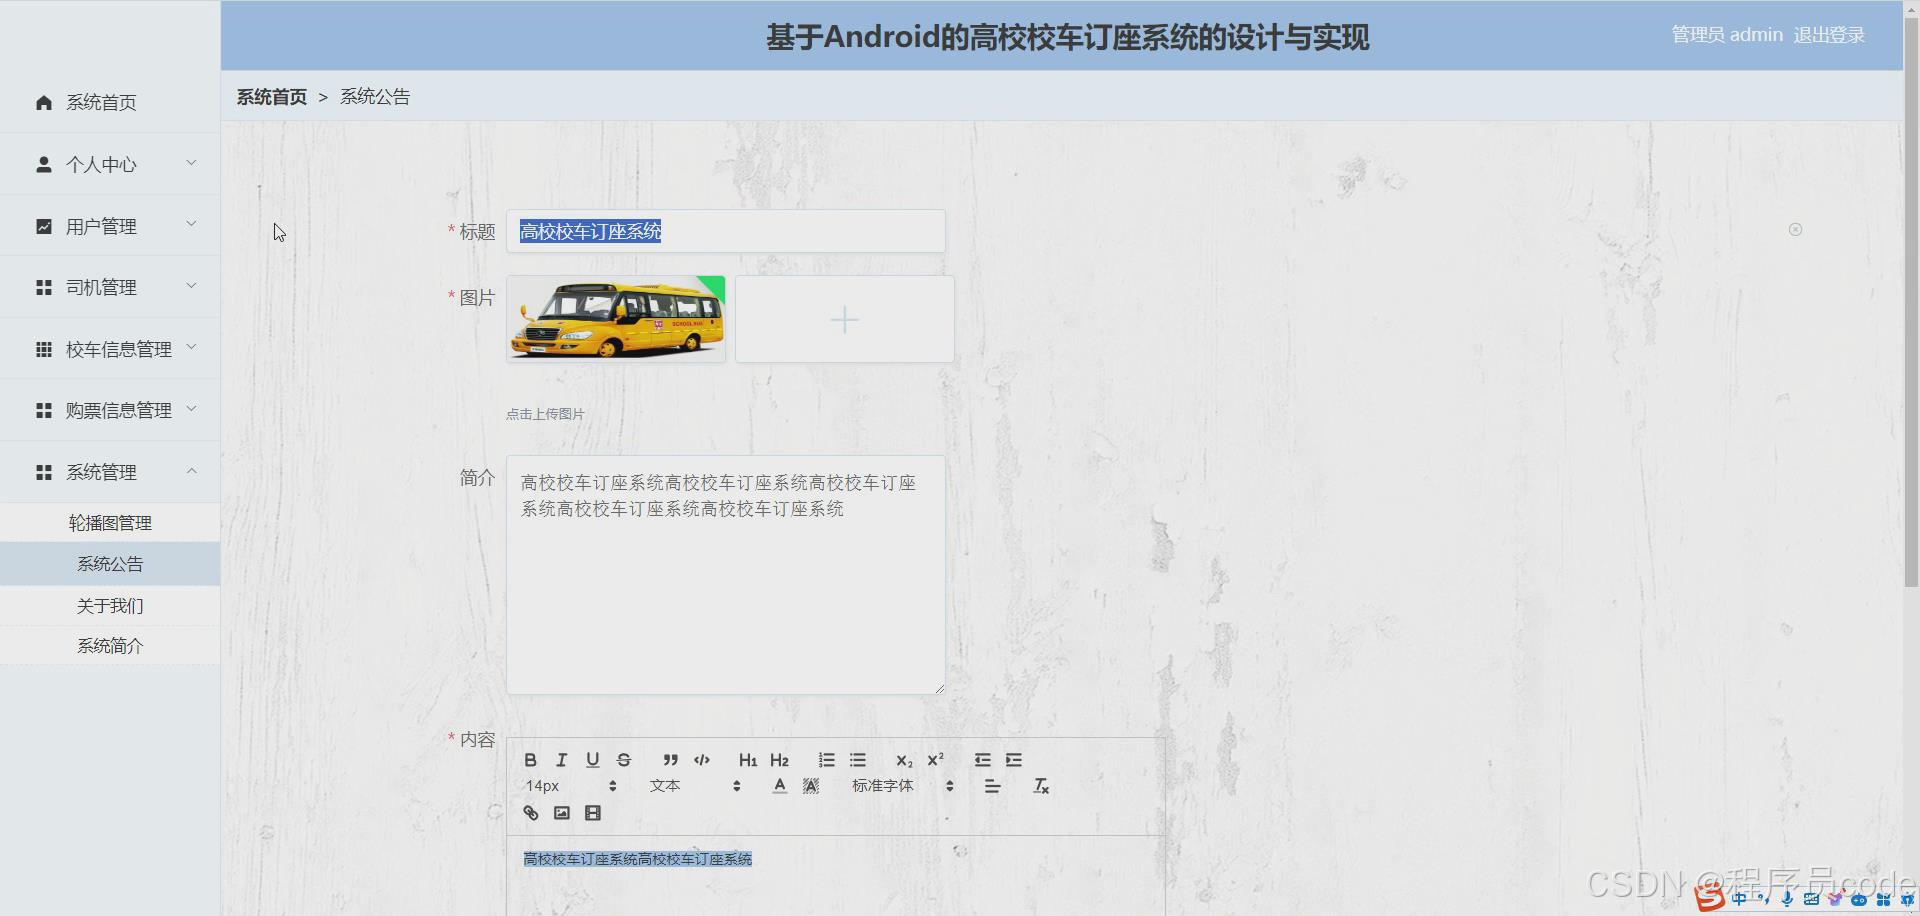Click the home icon in sidebar
Screen dimensions: 1920x916
44,102
